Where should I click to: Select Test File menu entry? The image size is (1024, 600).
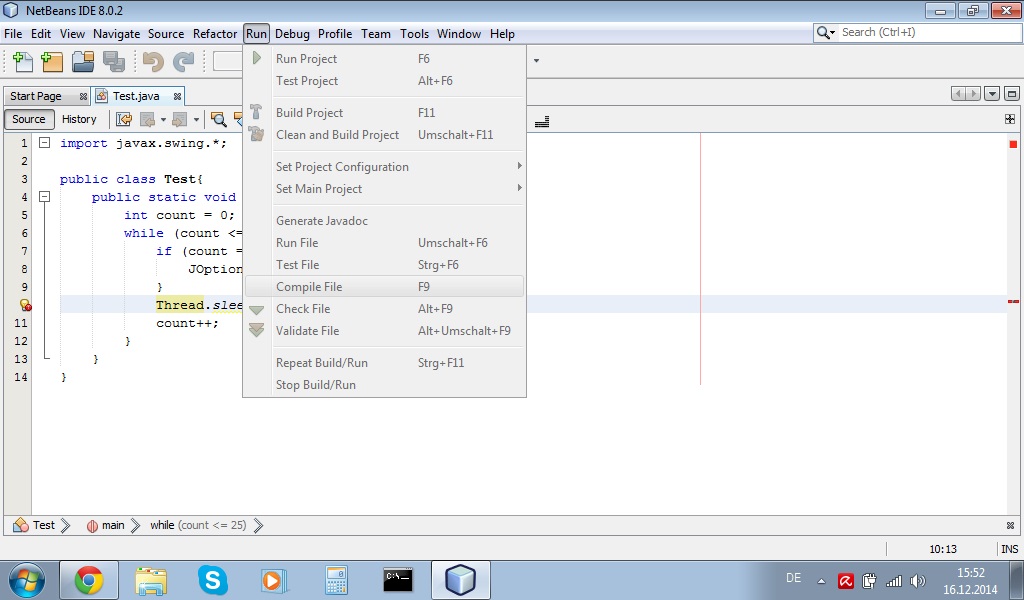tap(384, 264)
